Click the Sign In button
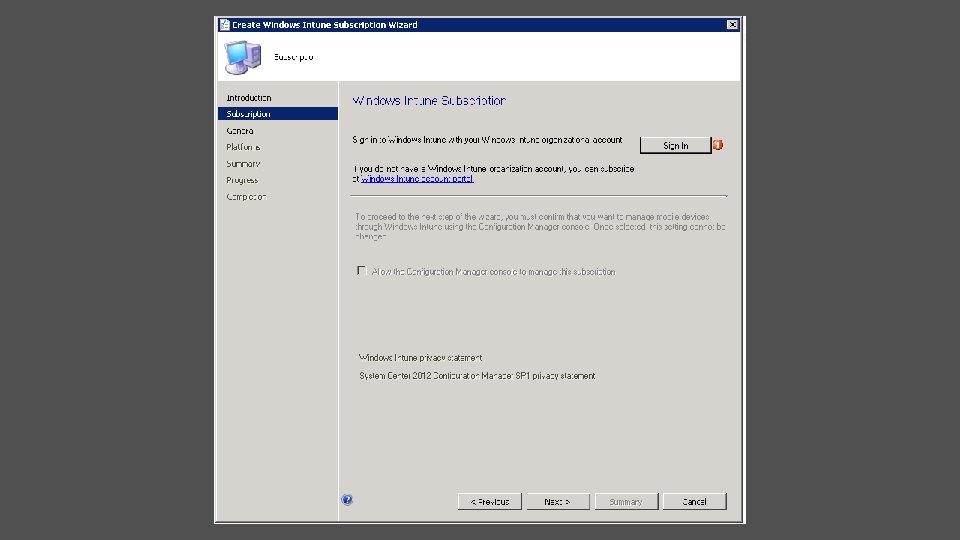Screen dimensions: 960x540 click(675, 145)
